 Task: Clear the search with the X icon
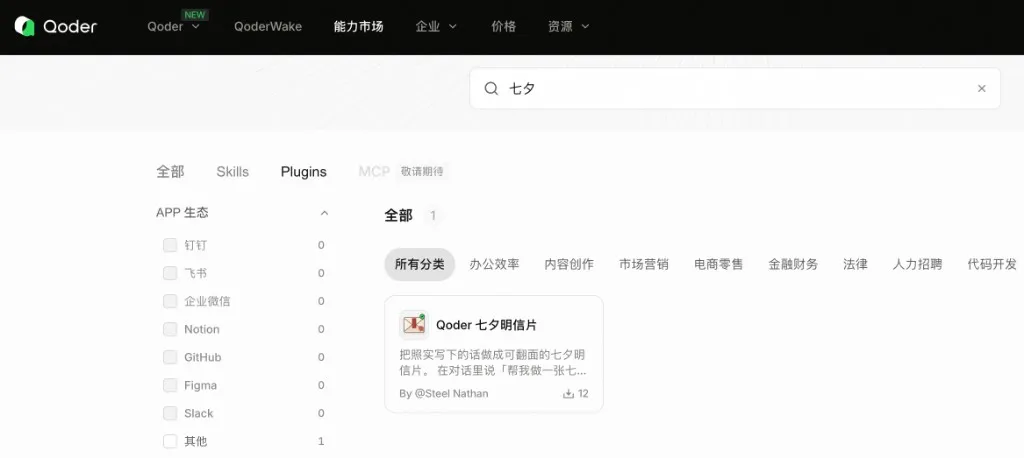pos(982,89)
